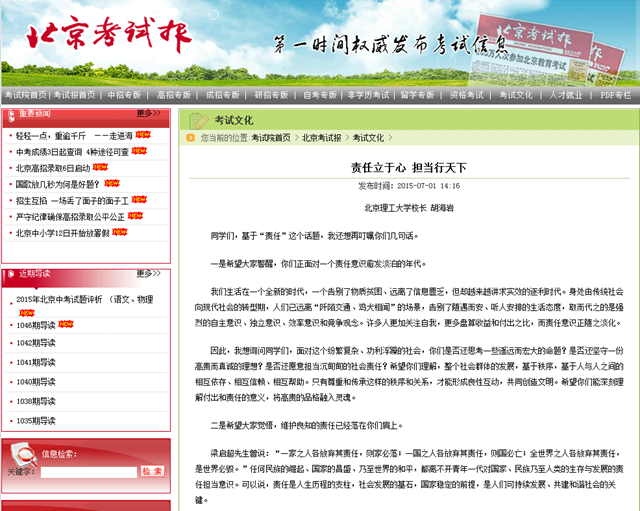Go to PDF专栏 in the navigation bar

pos(615,95)
